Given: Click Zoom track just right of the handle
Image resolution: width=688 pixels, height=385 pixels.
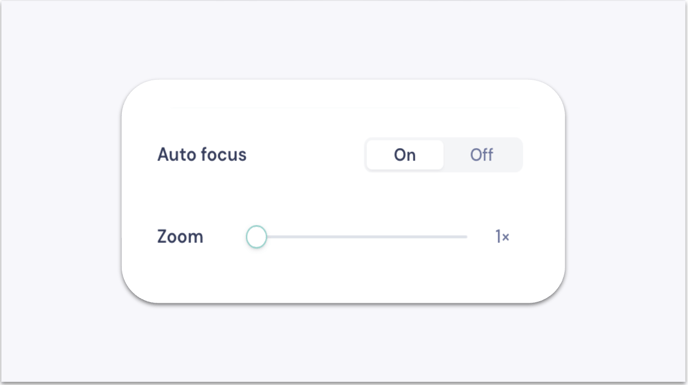Looking at the screenshot, I should click(273, 237).
